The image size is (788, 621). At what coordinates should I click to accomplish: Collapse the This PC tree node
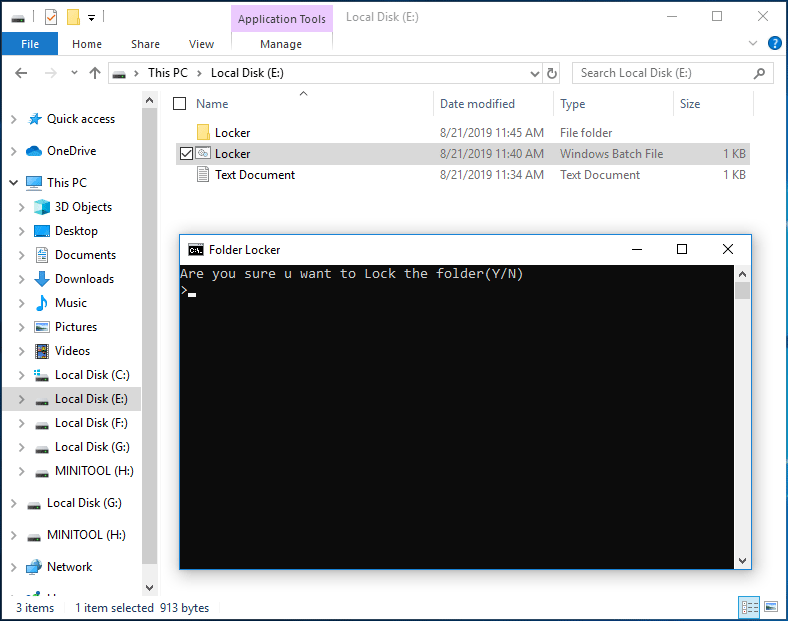[13, 183]
